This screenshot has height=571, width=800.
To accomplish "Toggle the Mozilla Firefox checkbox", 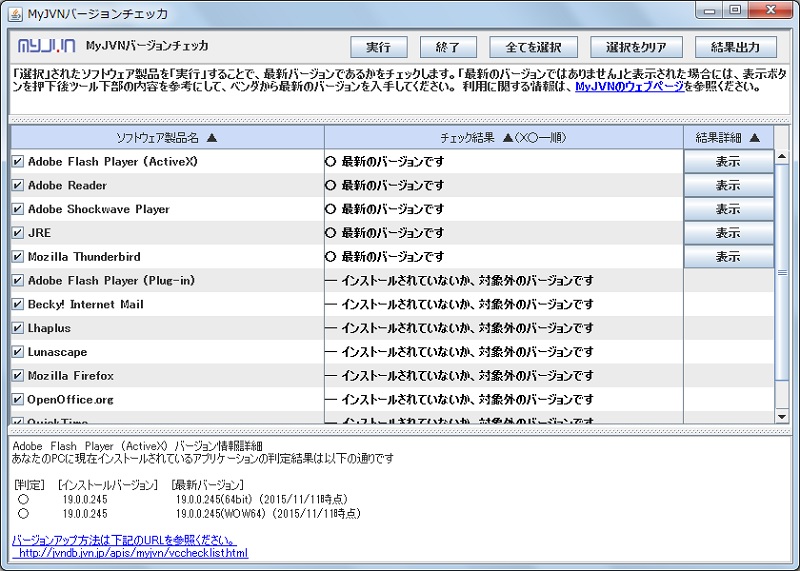I will [x=18, y=376].
